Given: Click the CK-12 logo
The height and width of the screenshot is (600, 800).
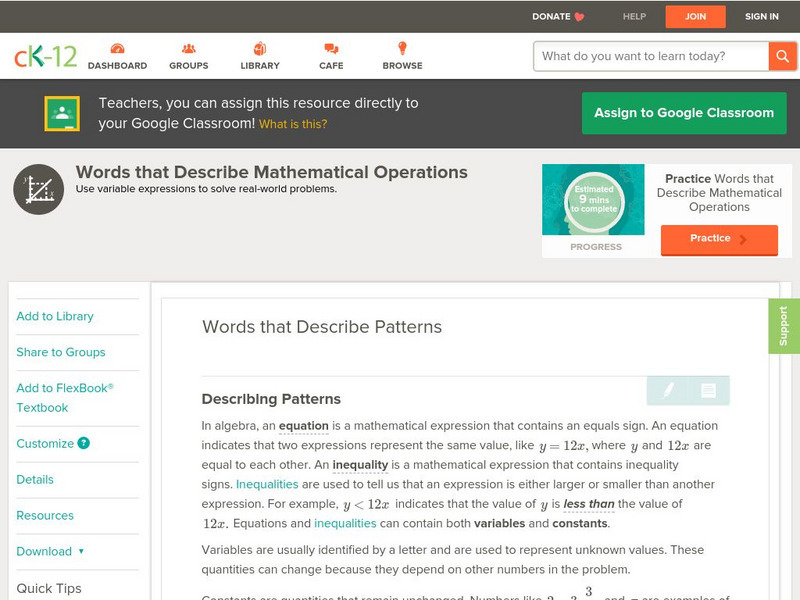Looking at the screenshot, I should tap(45, 56).
